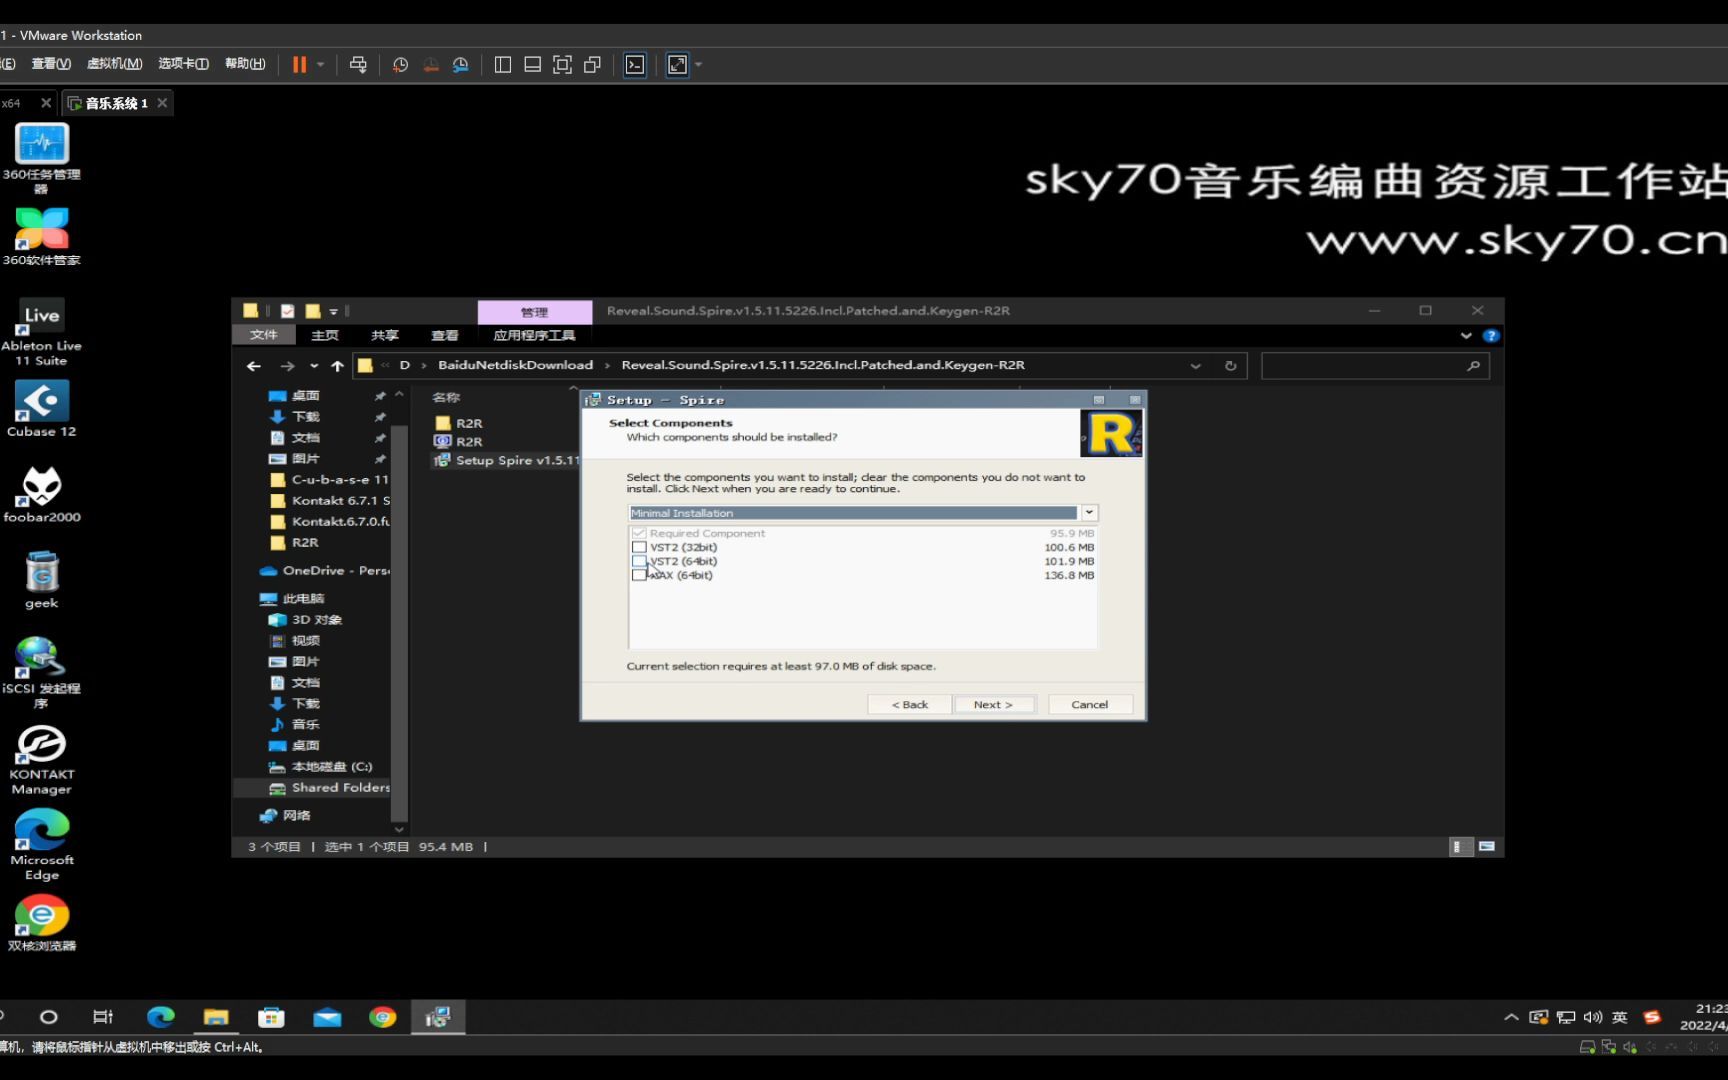Viewport: 1728px width, 1080px height.
Task: Open the geek uninstaller desktop icon
Action: (x=41, y=580)
